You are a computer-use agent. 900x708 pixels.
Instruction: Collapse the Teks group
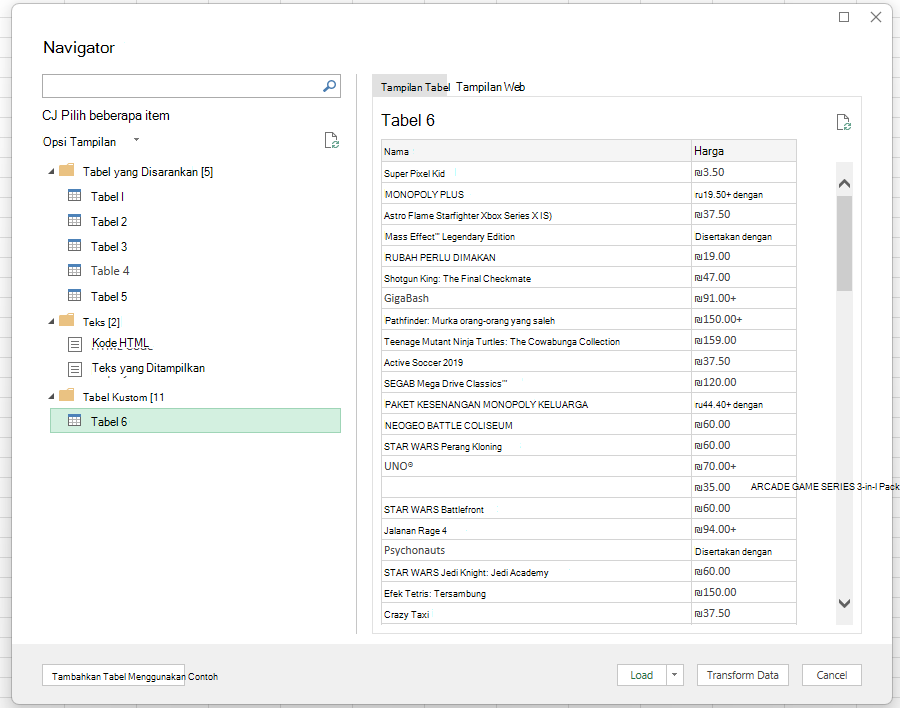pyautogui.click(x=51, y=322)
